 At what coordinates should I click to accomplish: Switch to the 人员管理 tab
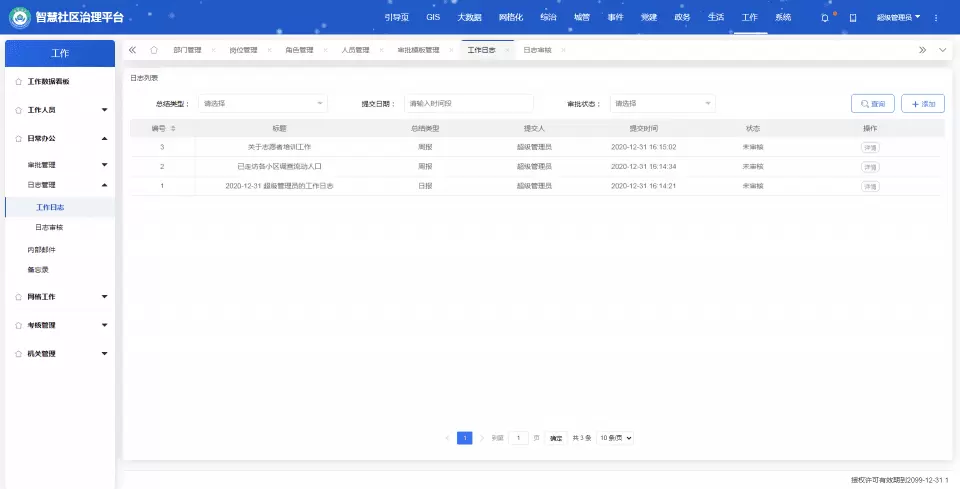pyautogui.click(x=355, y=50)
